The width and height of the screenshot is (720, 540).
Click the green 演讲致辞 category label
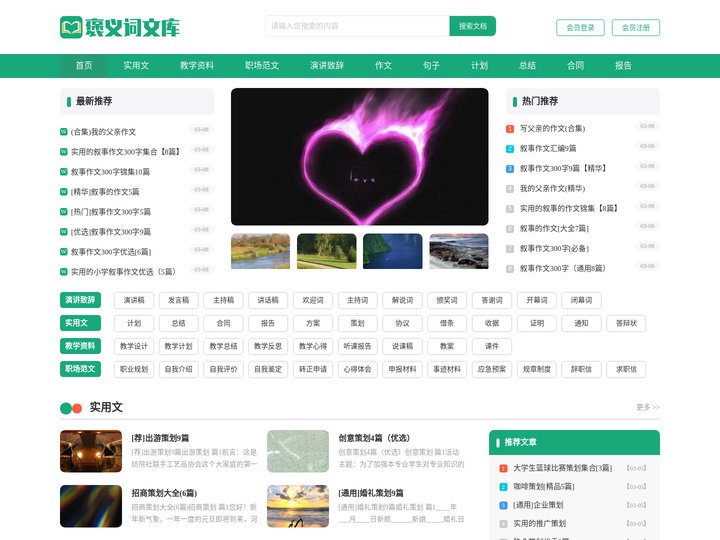[80, 300]
